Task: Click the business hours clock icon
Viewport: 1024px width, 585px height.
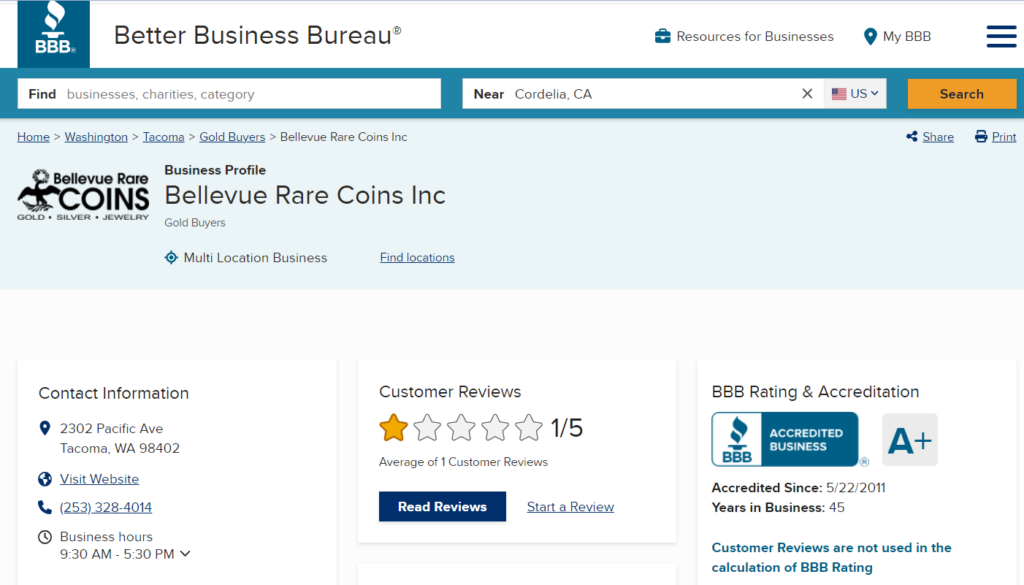Action: 44,537
